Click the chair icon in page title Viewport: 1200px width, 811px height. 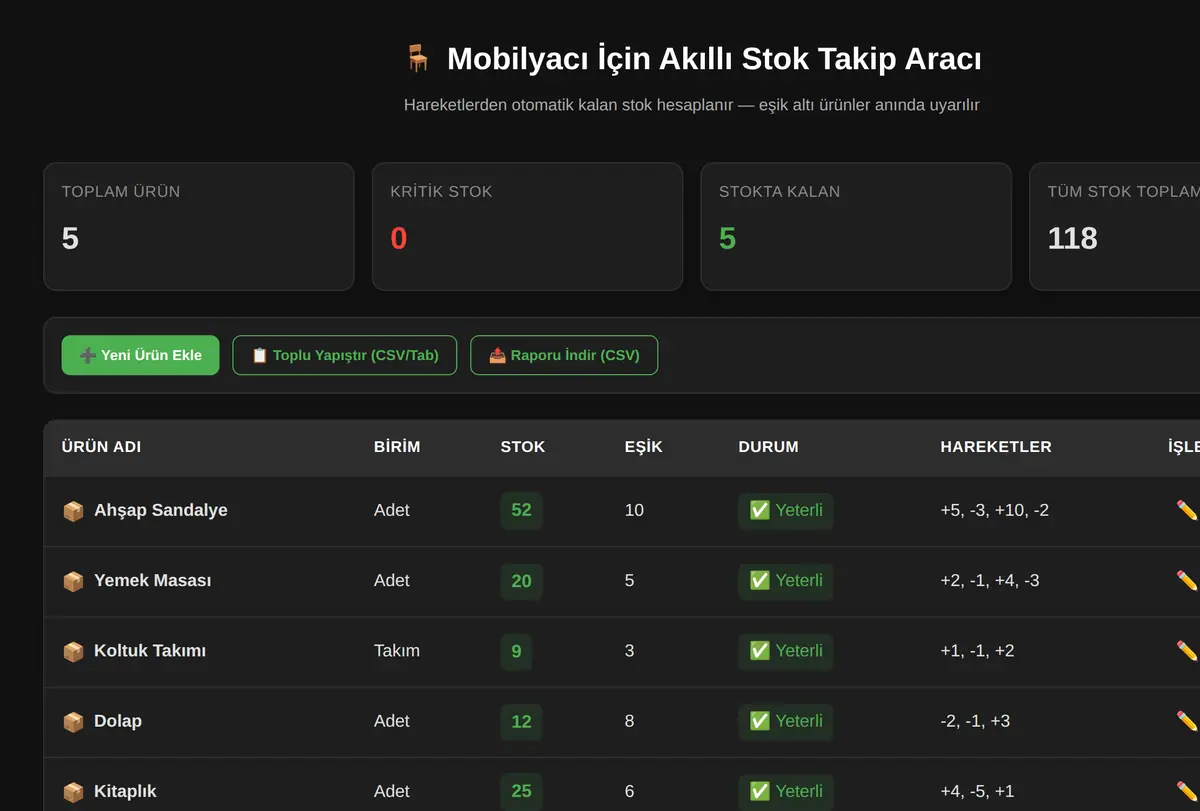coord(418,58)
